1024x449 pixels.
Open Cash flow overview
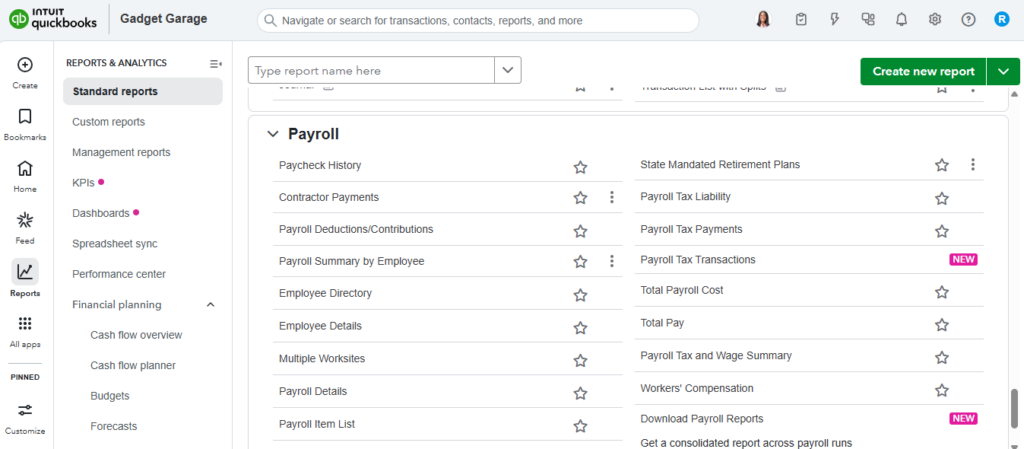point(136,335)
